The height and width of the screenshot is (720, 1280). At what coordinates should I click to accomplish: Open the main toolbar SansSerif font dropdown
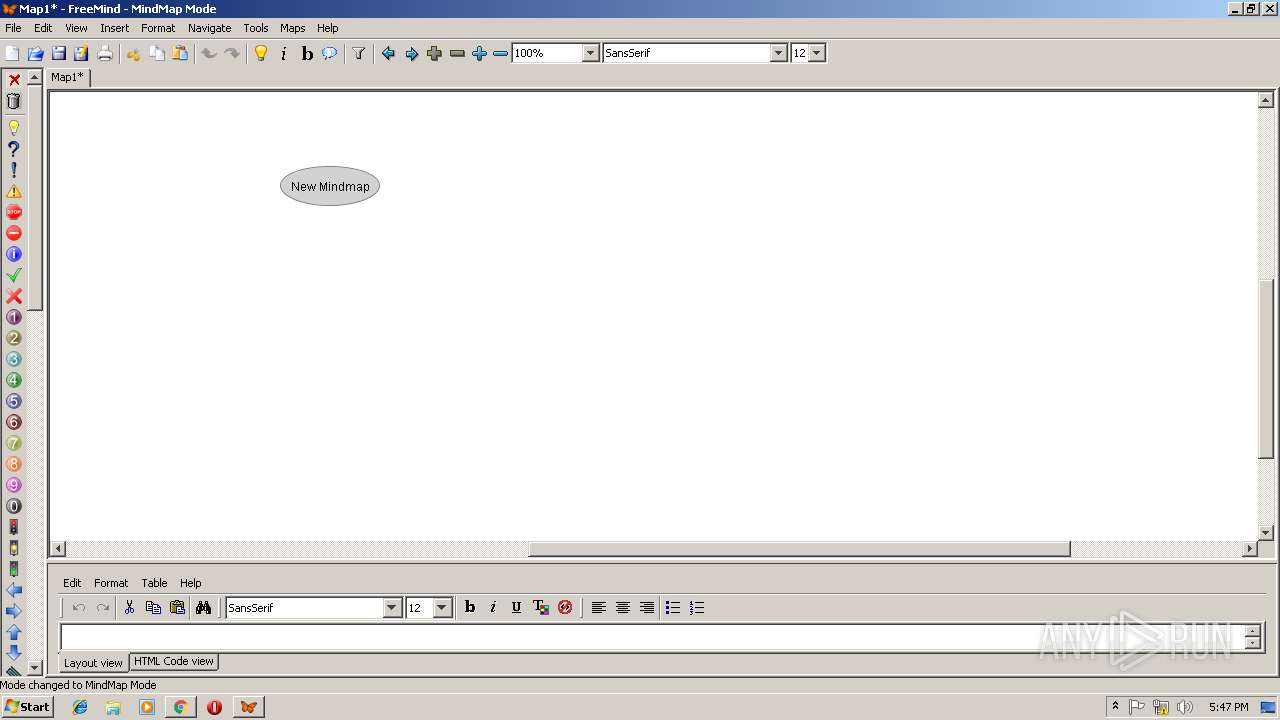click(x=779, y=53)
